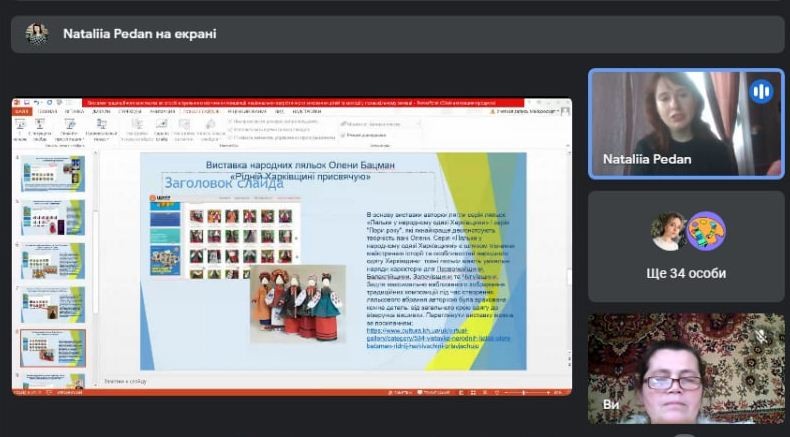Toggle the second checkbox in the ribbon's settings group
This screenshot has width=790, height=437.
(229, 129)
